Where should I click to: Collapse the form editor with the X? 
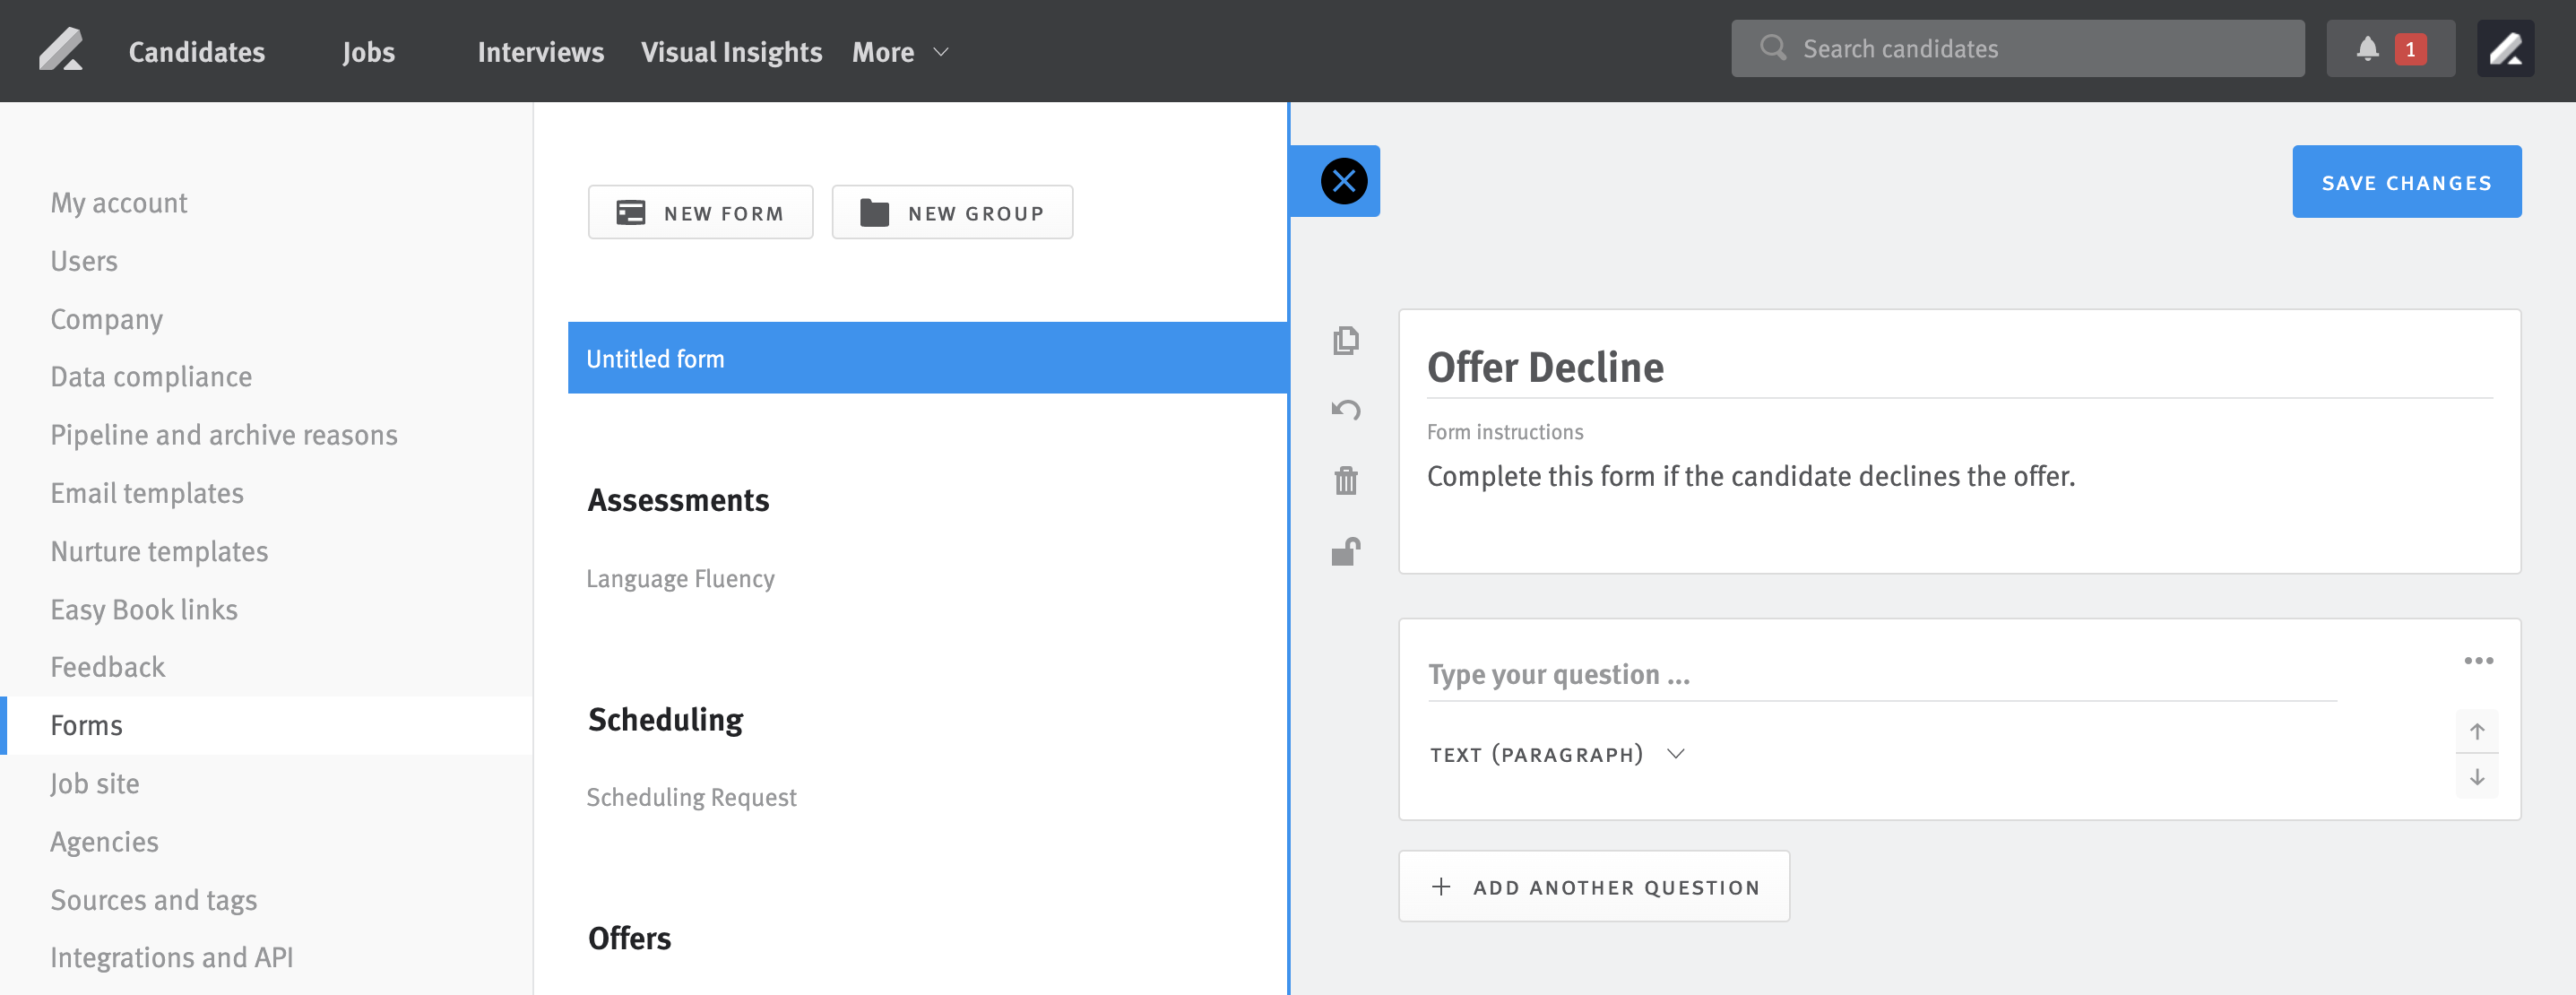pyautogui.click(x=1344, y=181)
